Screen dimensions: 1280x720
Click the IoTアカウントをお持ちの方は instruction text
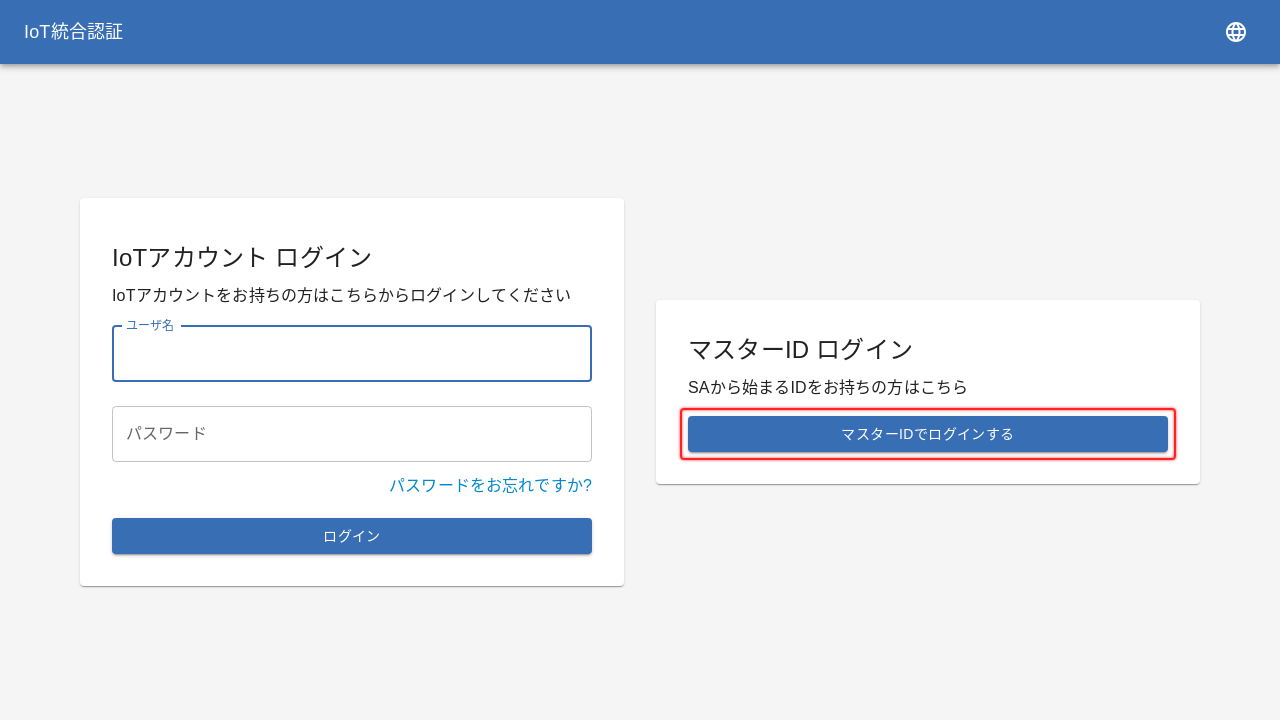pos(341,295)
